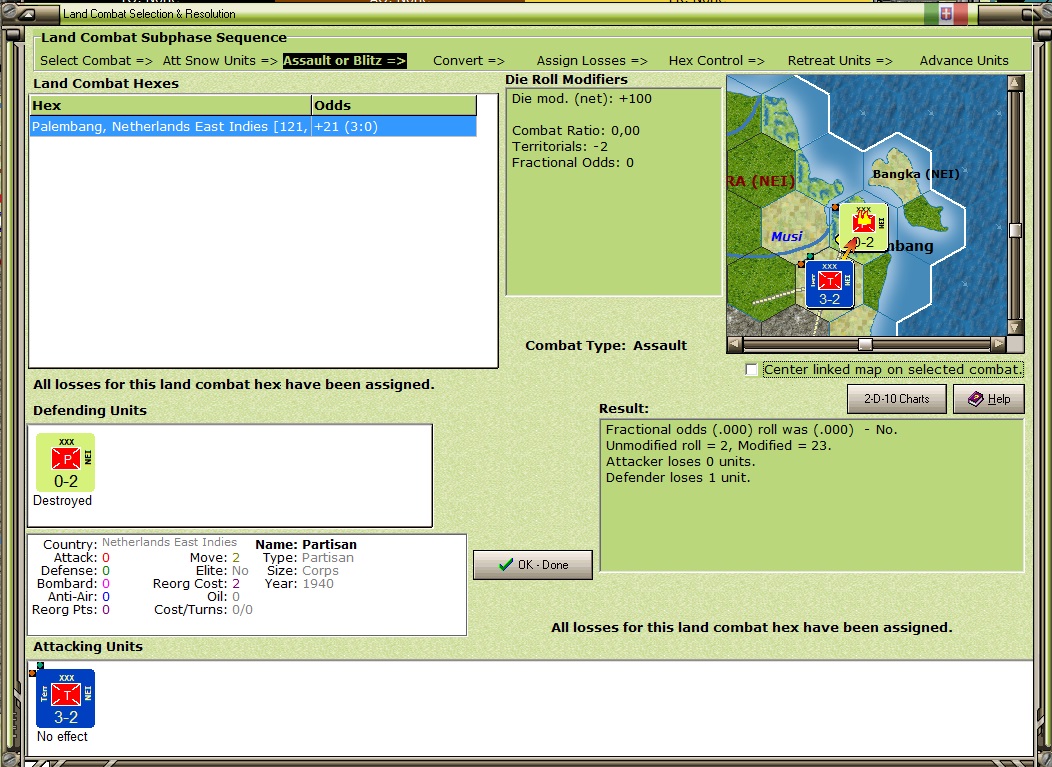Click the 'Unmodified roll = 2, Modified = 23.' result

coord(718,446)
